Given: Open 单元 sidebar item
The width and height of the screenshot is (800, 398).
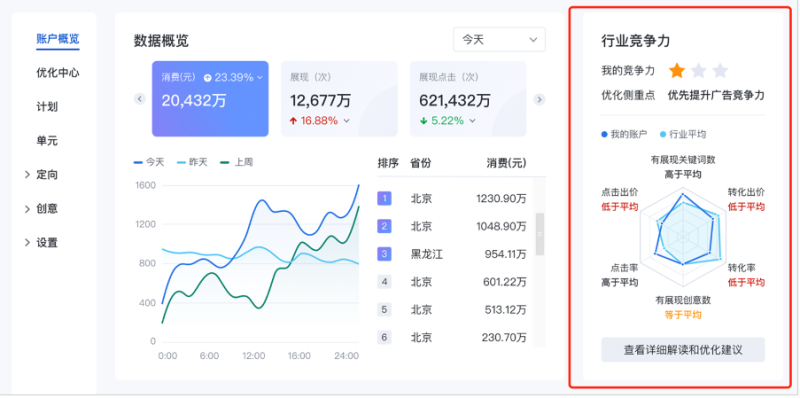Looking at the screenshot, I should coord(47,141).
